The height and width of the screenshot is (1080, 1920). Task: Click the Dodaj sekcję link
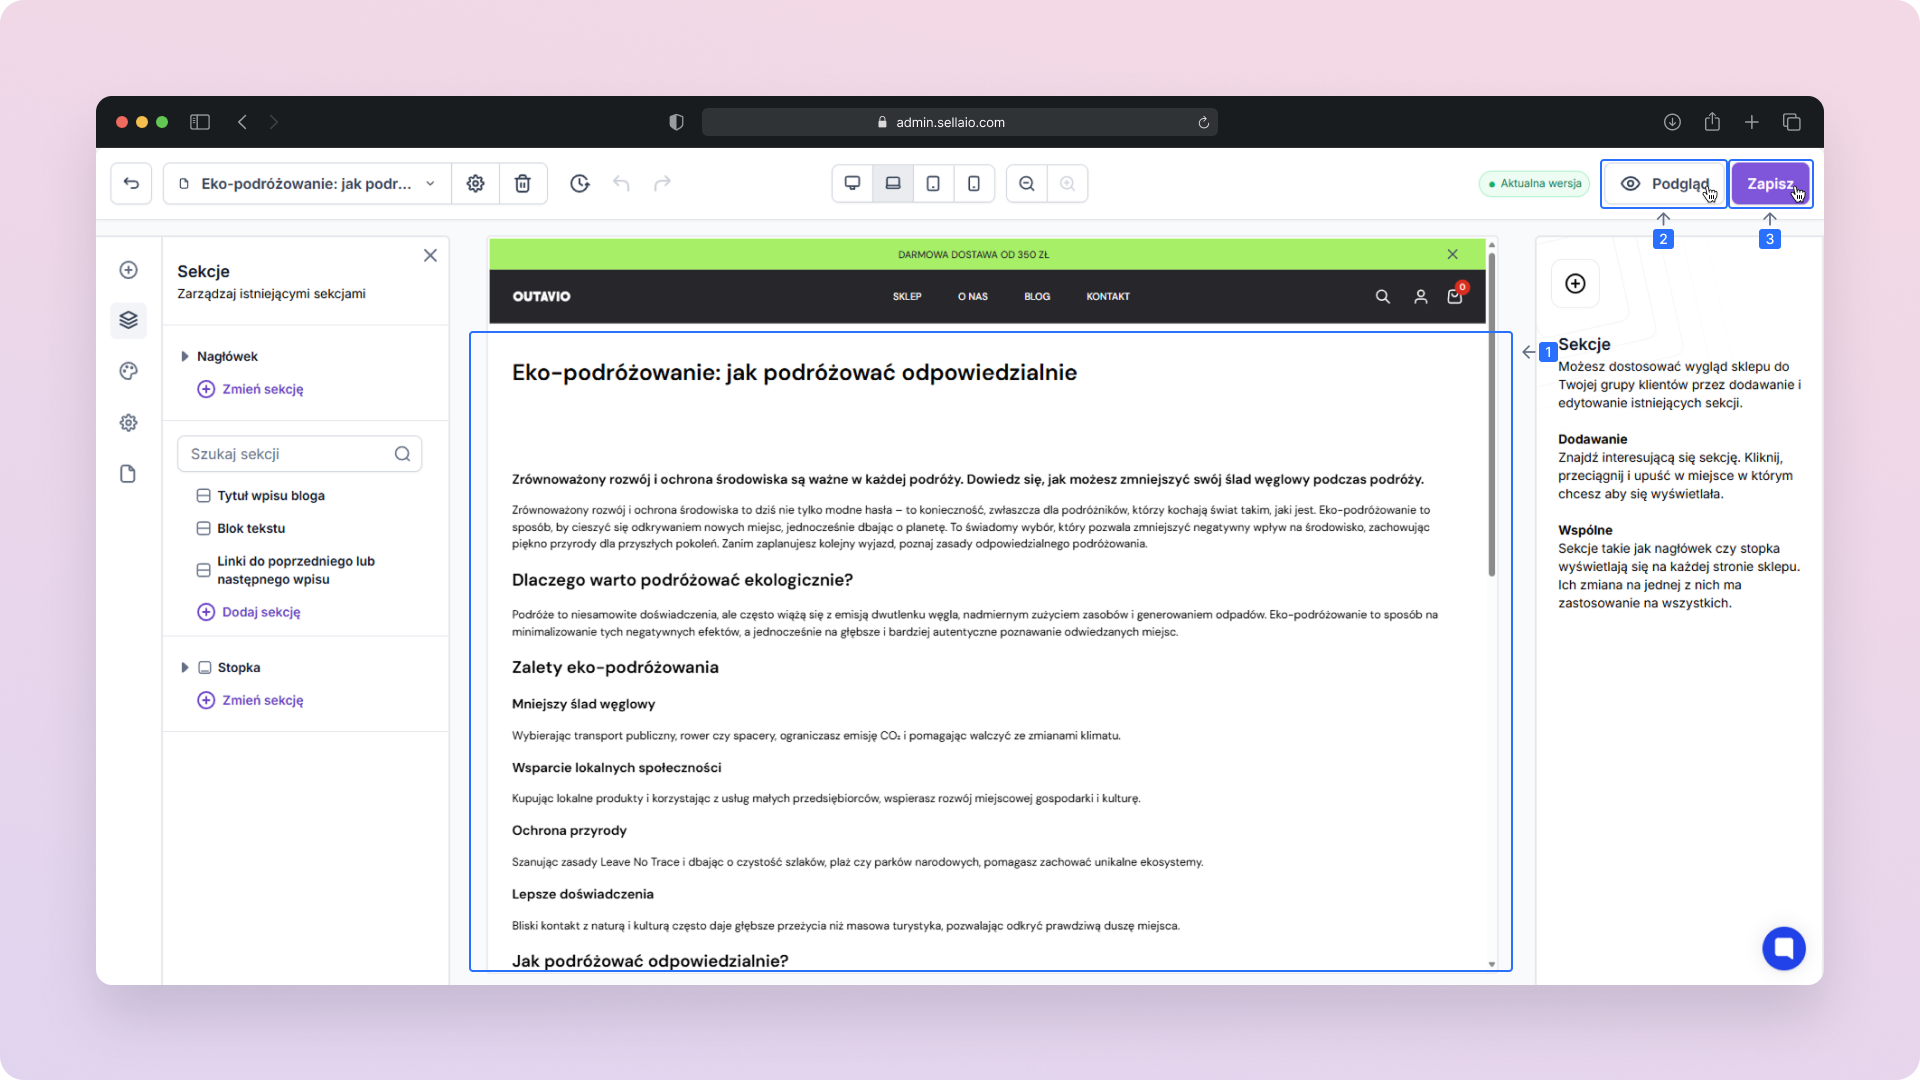click(x=260, y=612)
